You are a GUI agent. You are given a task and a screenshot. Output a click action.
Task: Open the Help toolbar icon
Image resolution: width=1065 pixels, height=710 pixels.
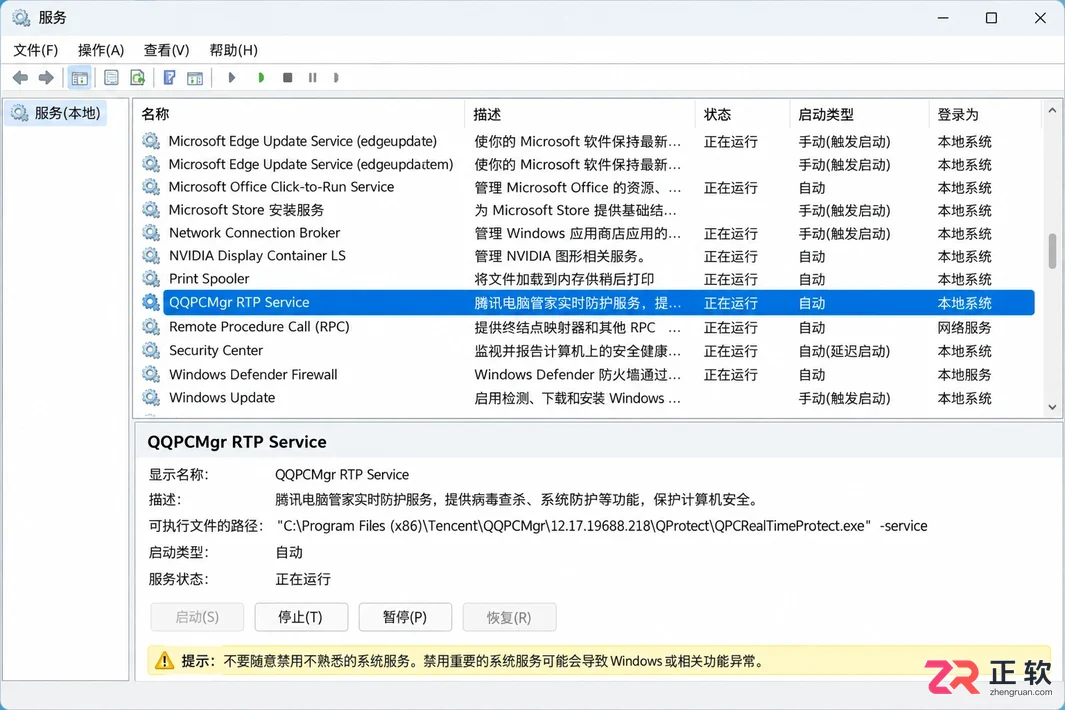(170, 77)
